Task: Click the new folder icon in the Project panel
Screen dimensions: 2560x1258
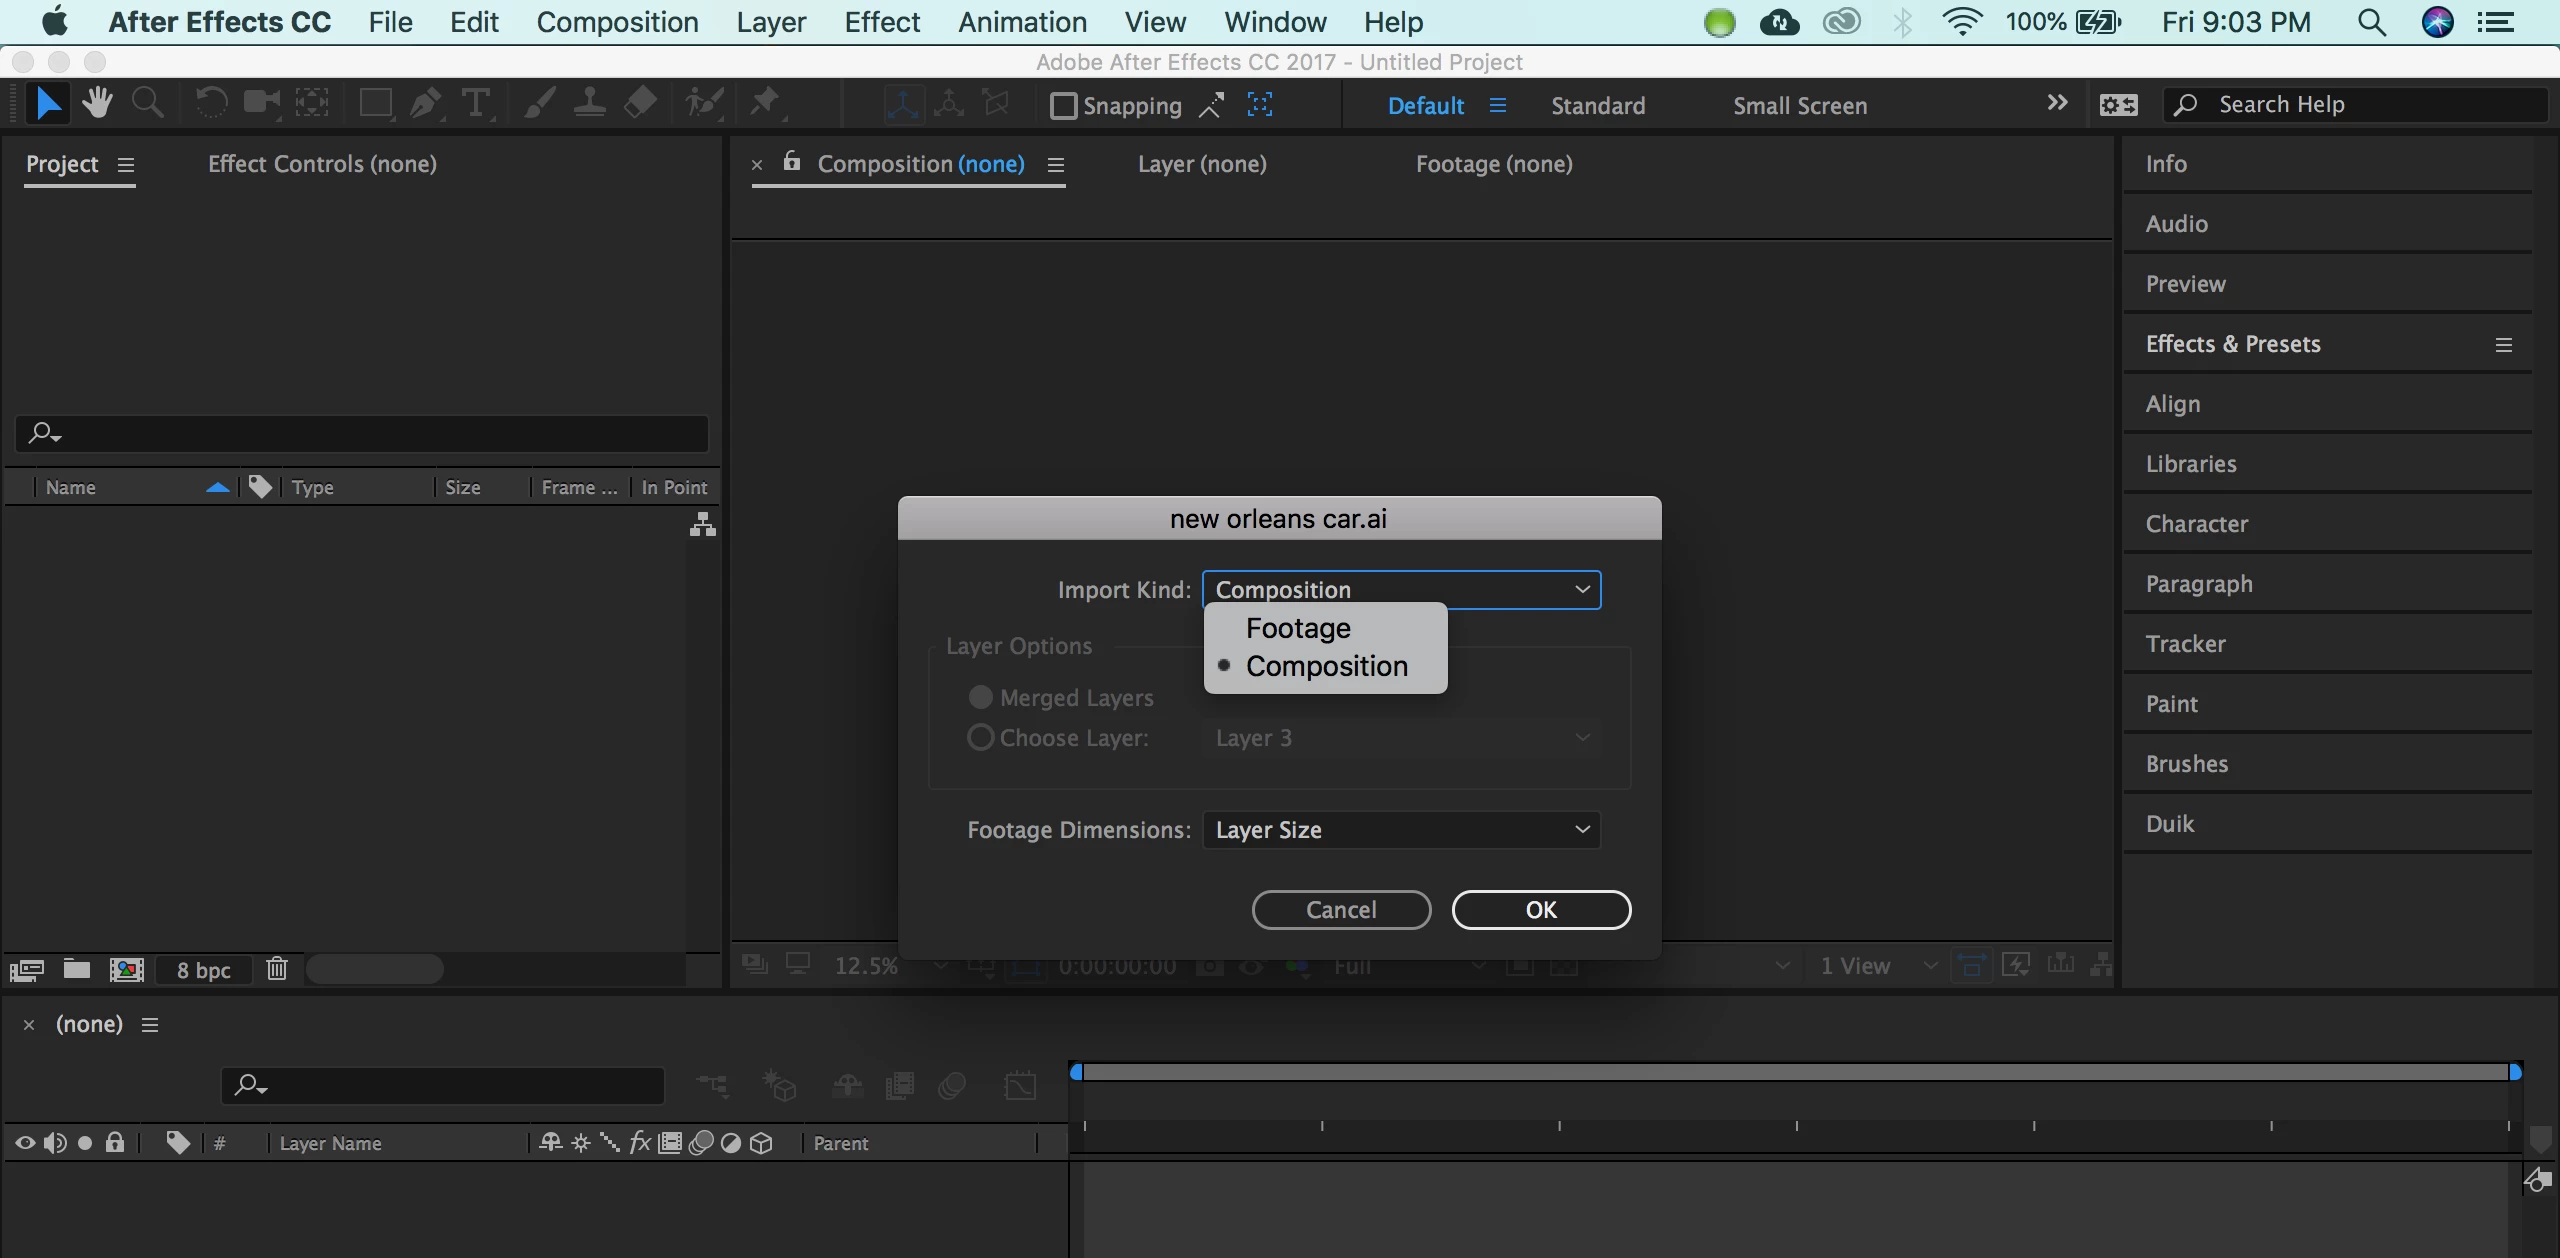Action: pos(77,969)
